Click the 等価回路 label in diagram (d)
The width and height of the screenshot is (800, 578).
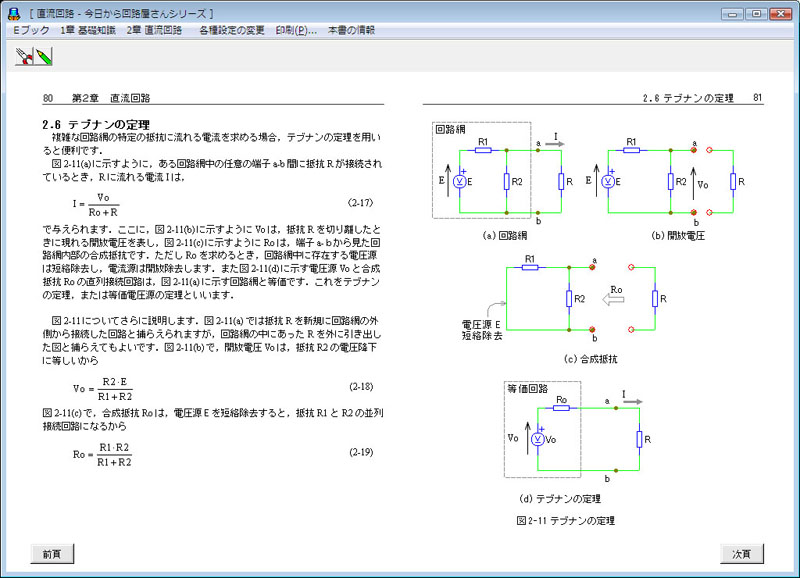[x=528, y=389]
